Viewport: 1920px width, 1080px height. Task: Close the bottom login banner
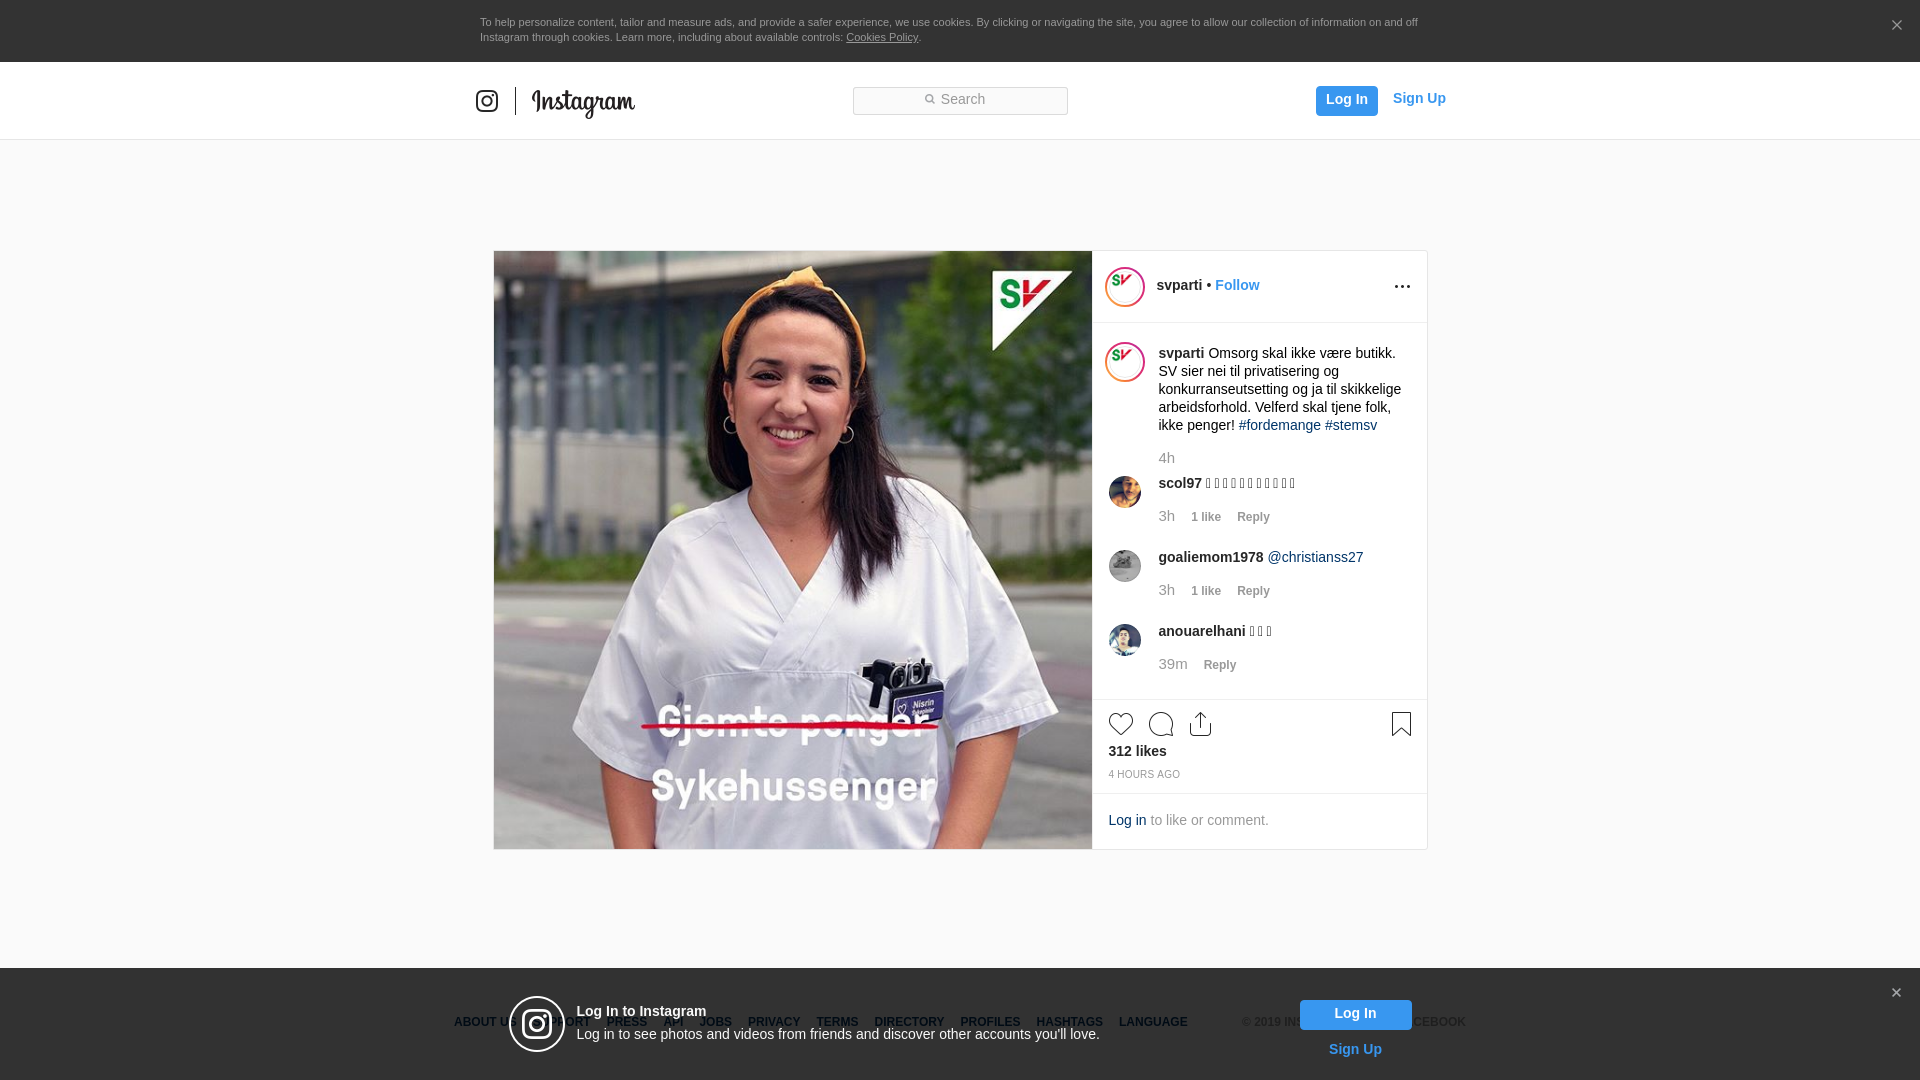pos(1896,993)
